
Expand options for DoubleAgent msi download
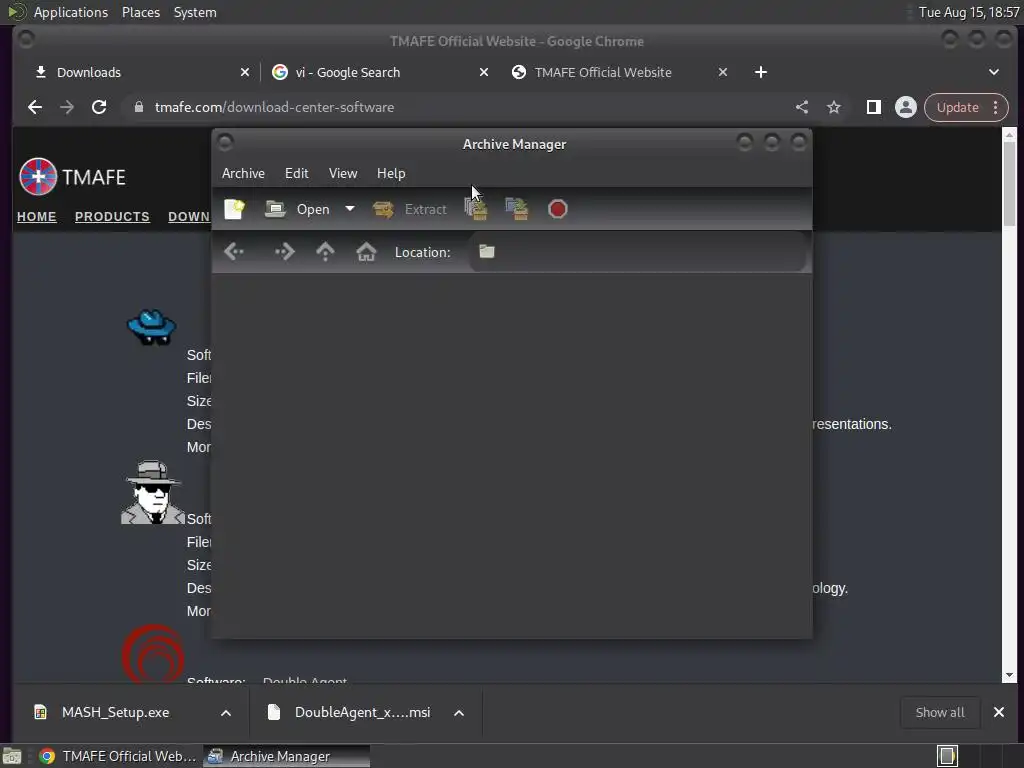point(459,712)
